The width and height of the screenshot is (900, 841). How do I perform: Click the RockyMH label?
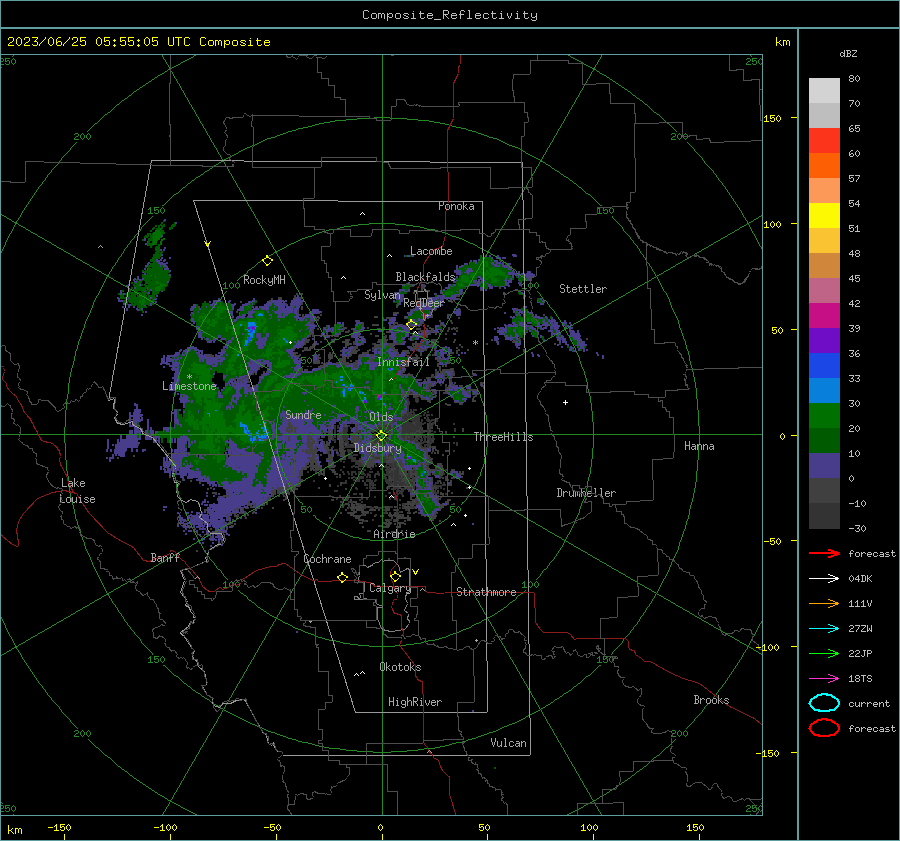[x=264, y=280]
